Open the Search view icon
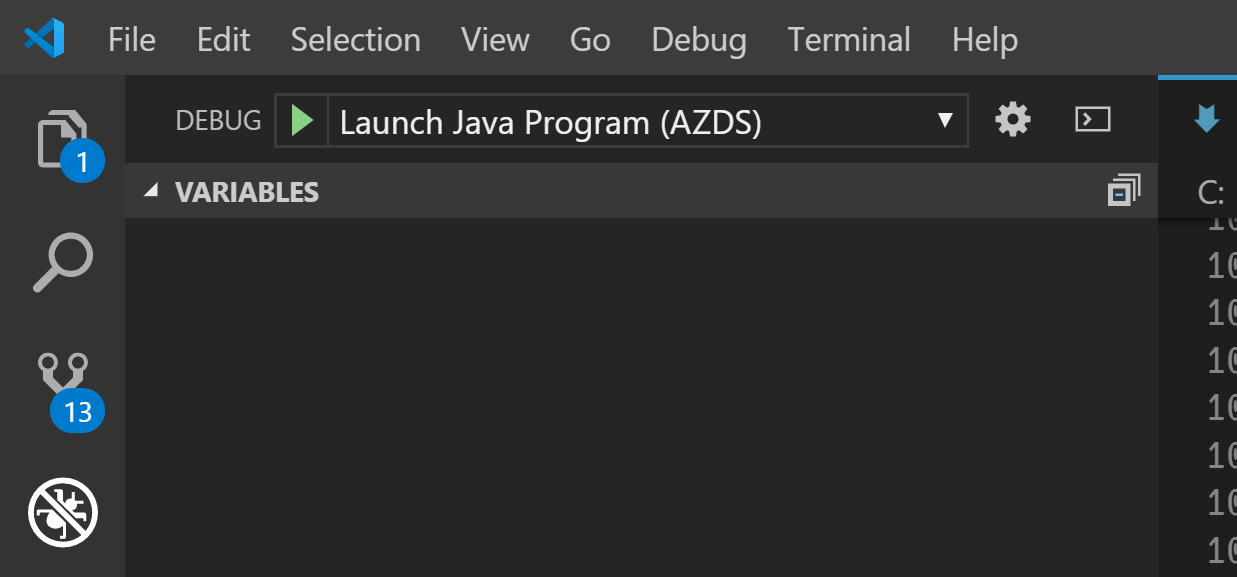 click(62, 262)
